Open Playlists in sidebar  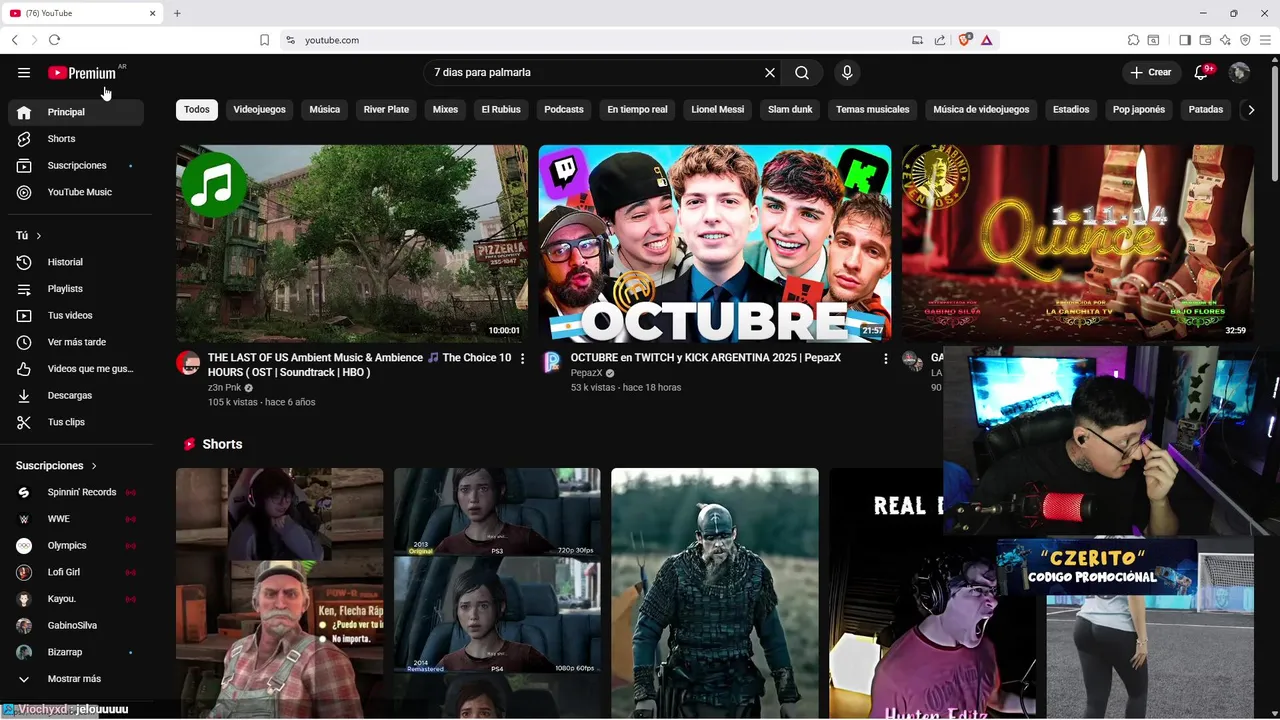pos(76,289)
